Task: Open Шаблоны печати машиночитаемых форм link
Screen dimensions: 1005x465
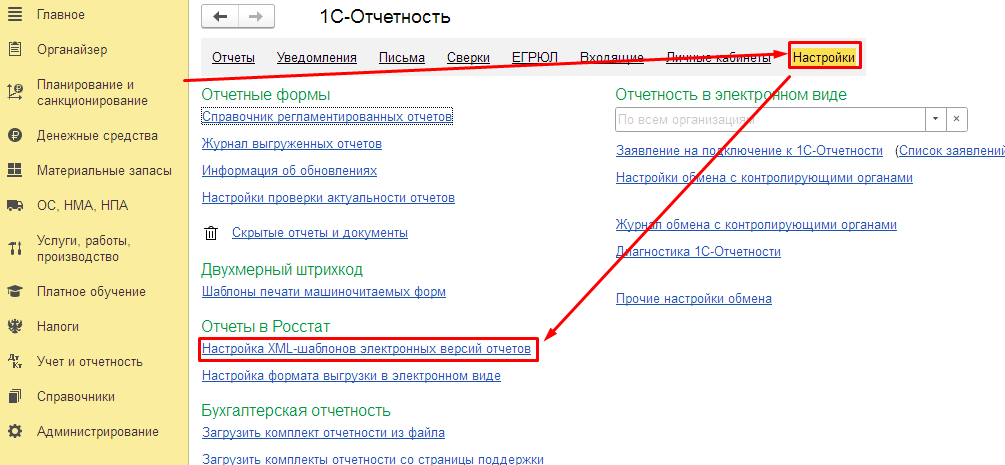Action: pos(324,292)
